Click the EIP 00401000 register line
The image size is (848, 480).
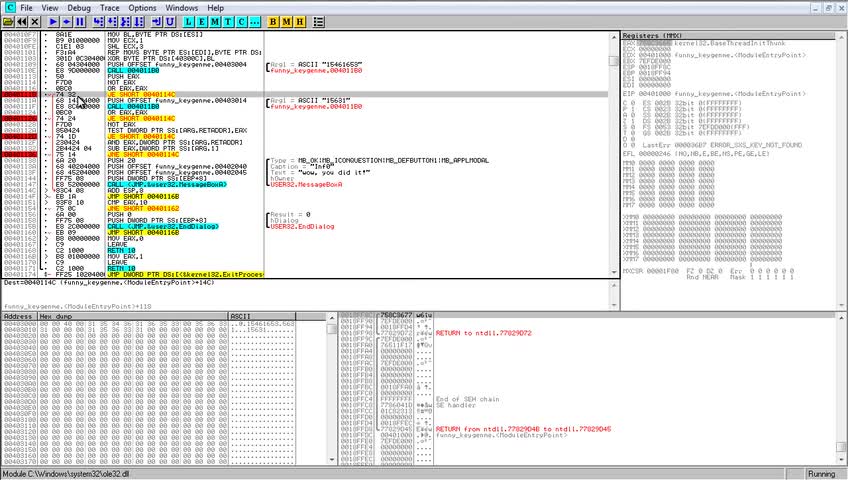point(714,94)
